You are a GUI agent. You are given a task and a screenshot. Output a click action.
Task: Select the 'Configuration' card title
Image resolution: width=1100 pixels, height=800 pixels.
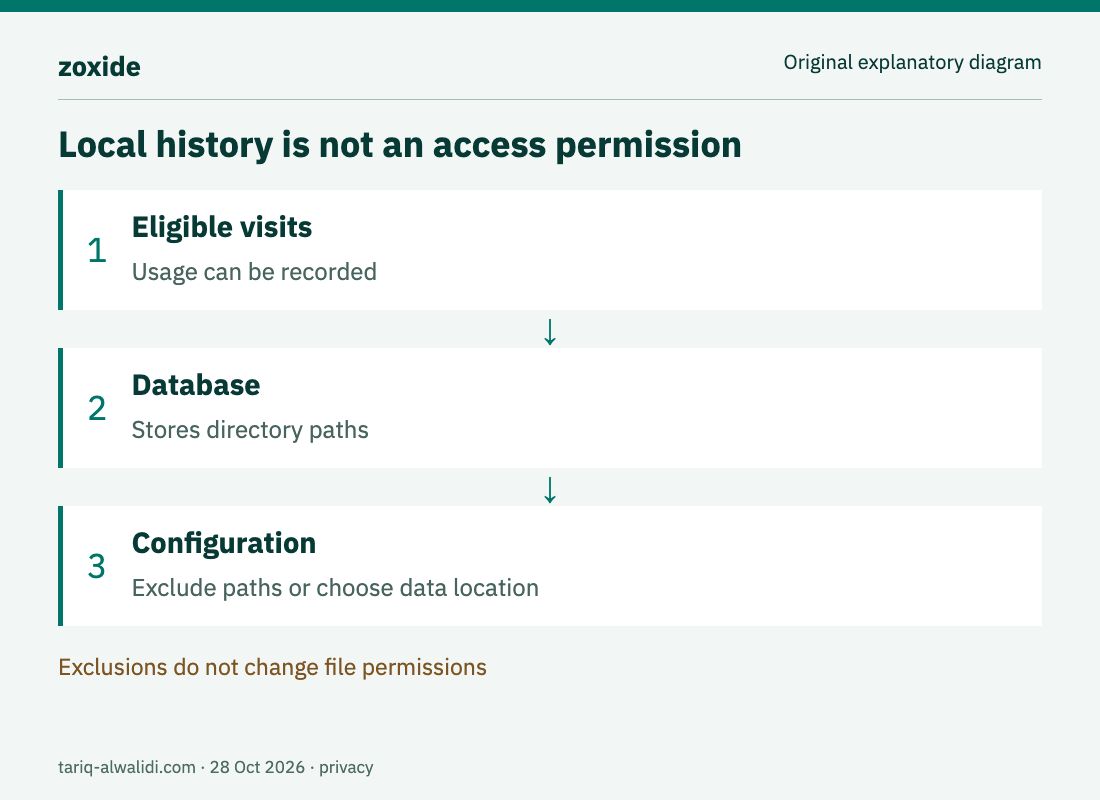coord(224,543)
